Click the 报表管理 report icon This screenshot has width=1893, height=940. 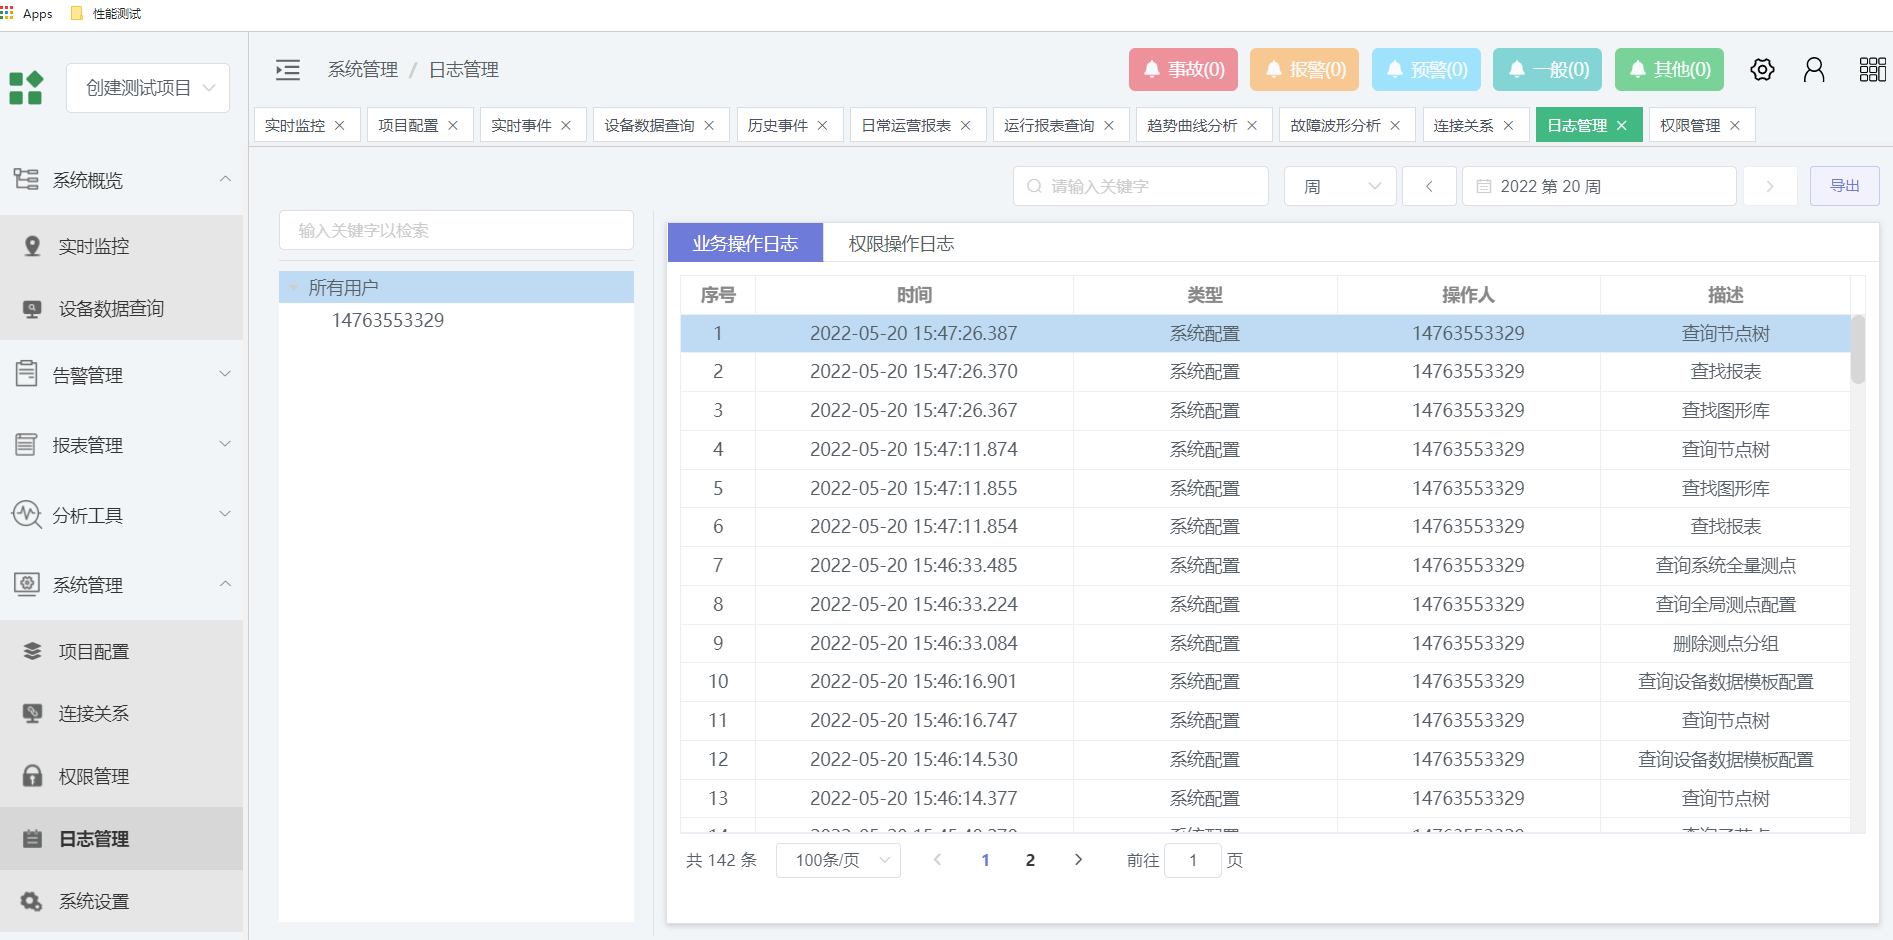coord(27,445)
